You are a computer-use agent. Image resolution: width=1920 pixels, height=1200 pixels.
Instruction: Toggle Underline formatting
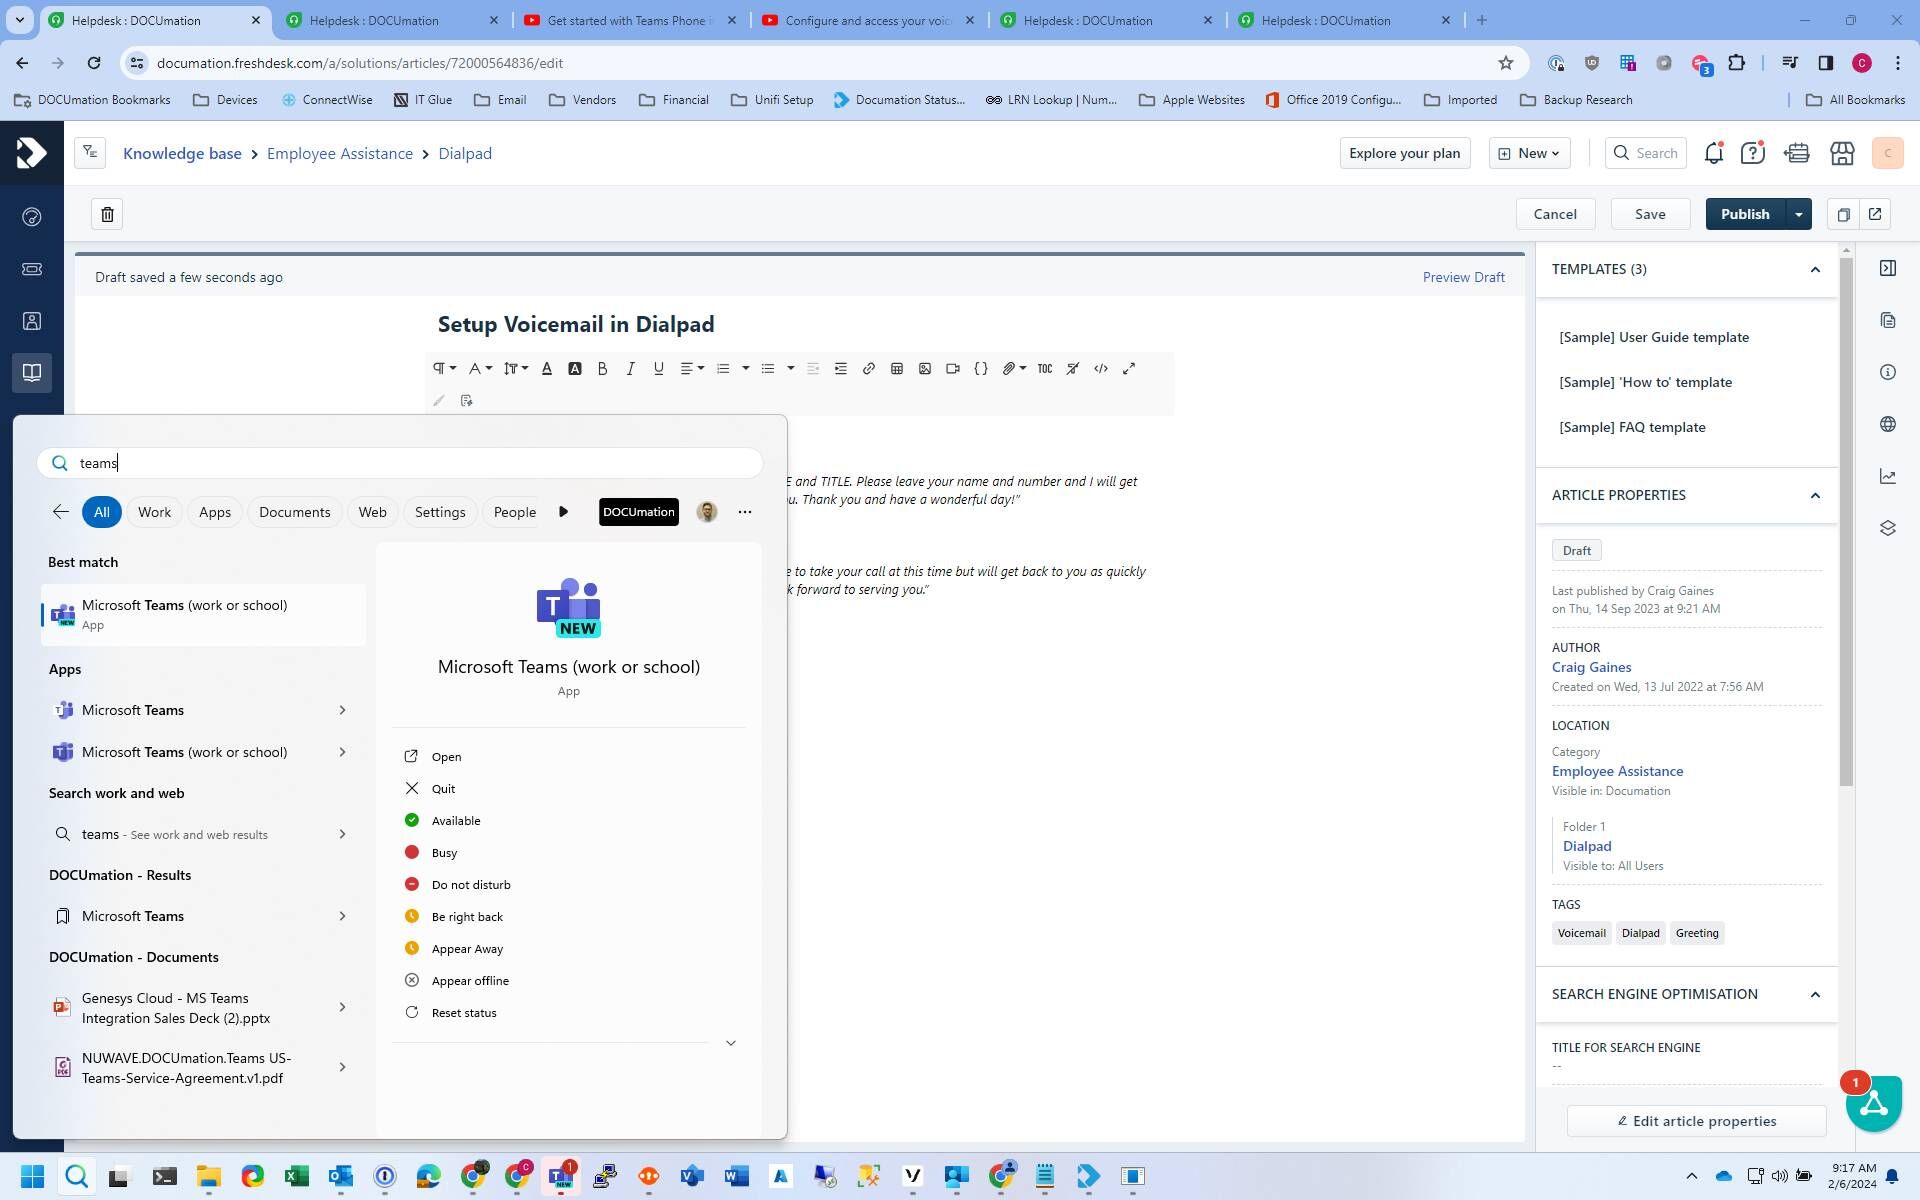point(658,369)
